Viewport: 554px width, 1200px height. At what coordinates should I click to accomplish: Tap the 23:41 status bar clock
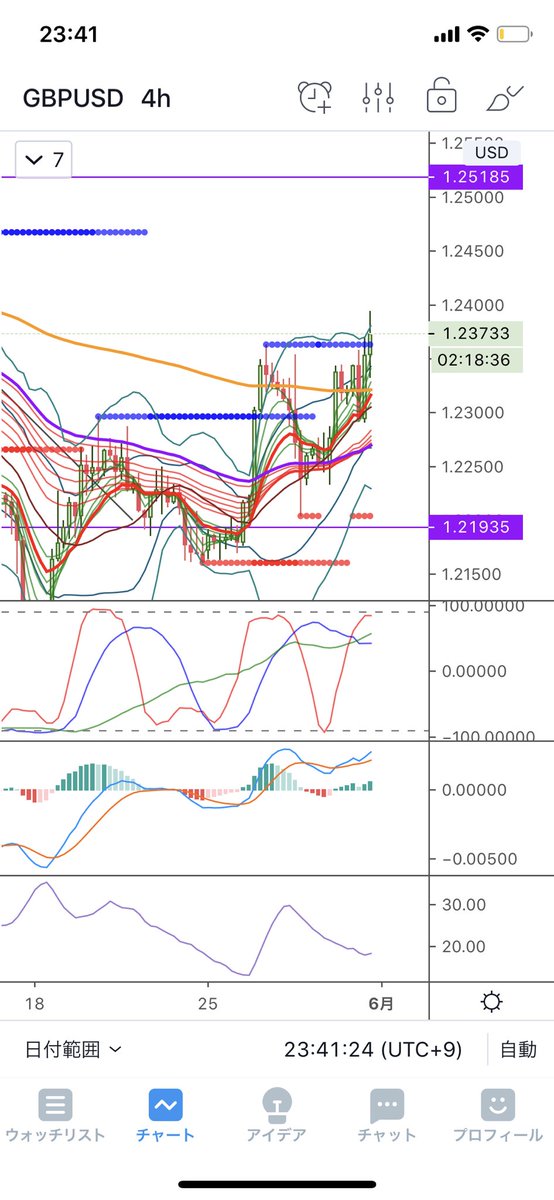pyautogui.click(x=69, y=35)
